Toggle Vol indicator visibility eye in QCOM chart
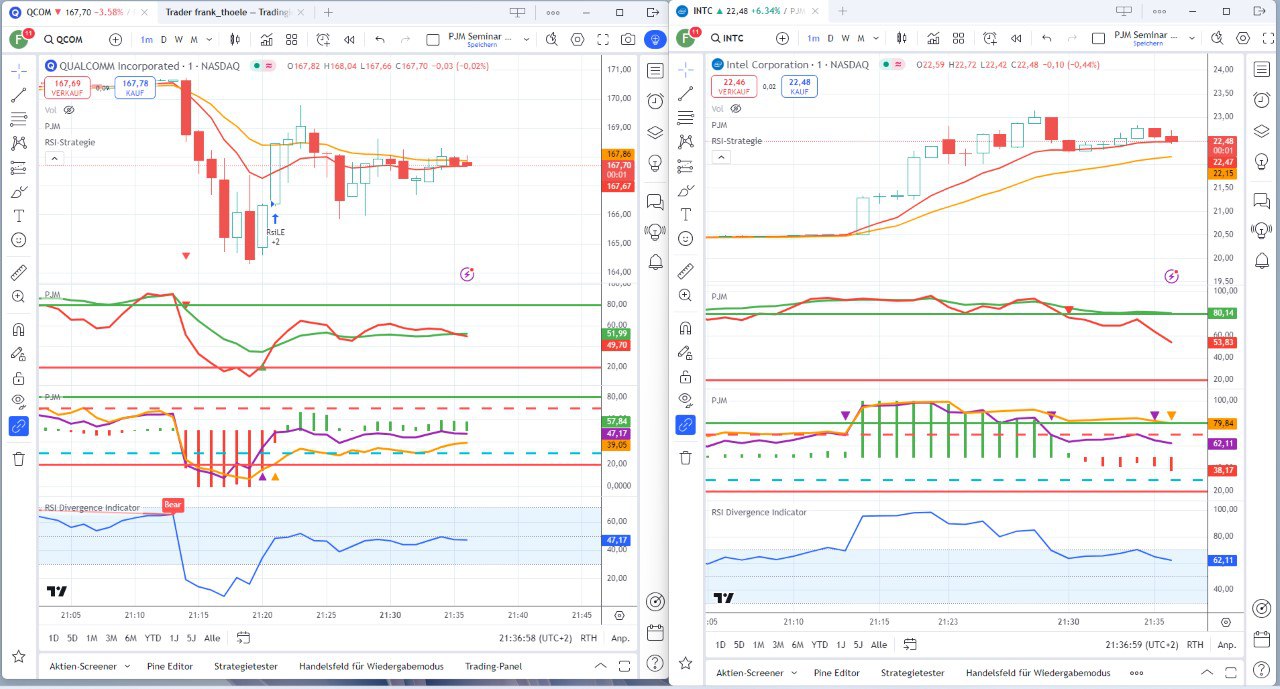Screen dimensions: 1280x689 click(69, 110)
